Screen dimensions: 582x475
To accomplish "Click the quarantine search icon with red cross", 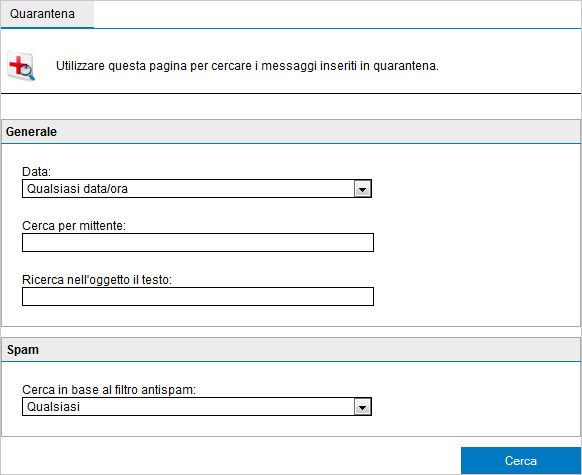I will click(x=21, y=66).
